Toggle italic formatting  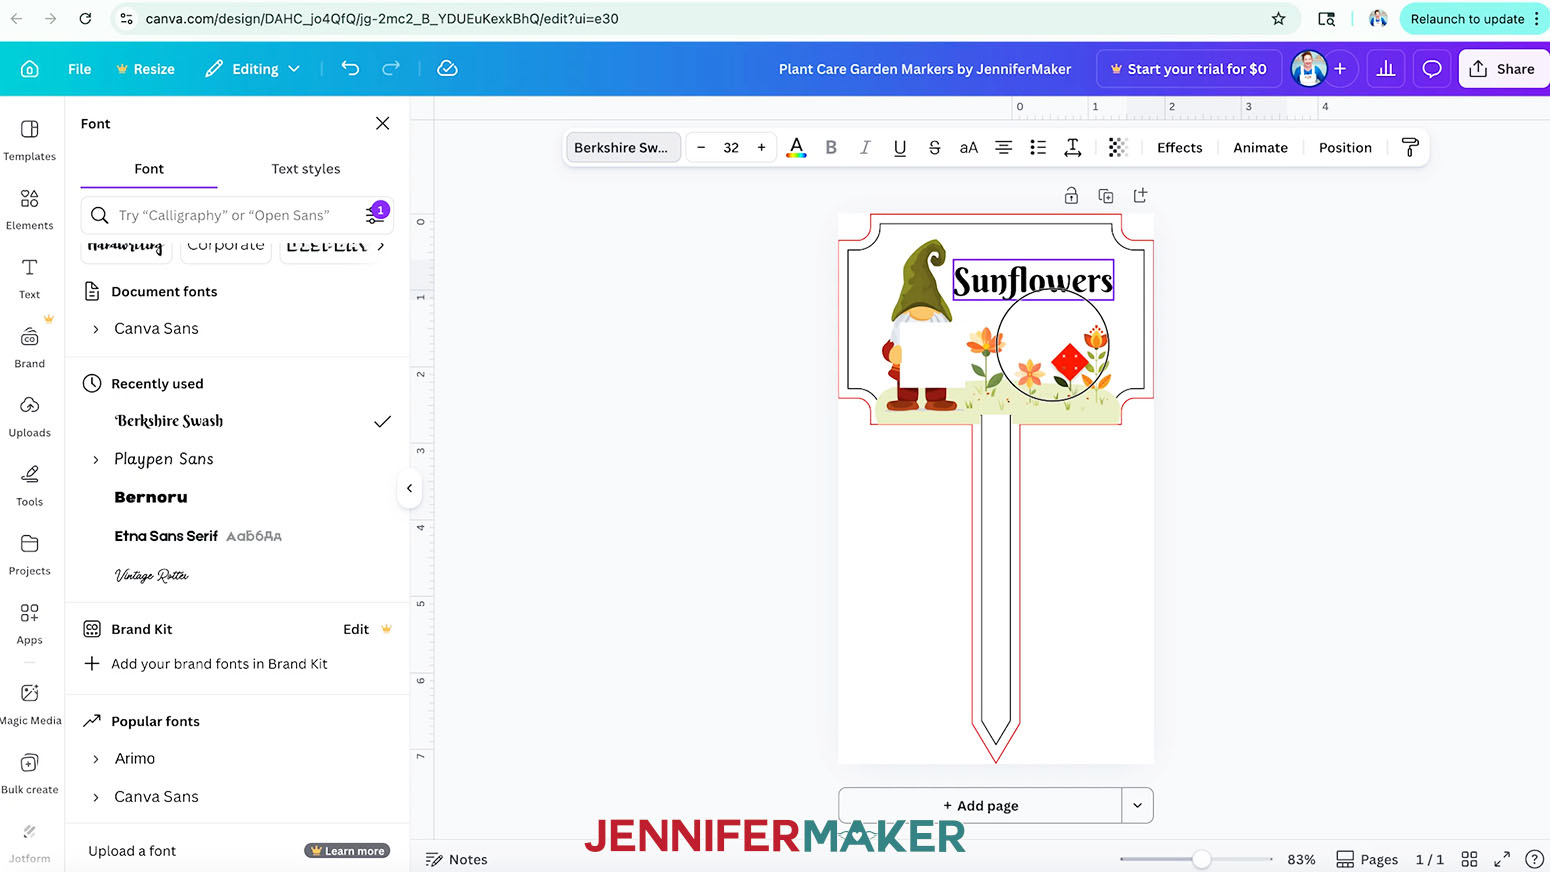tap(865, 148)
